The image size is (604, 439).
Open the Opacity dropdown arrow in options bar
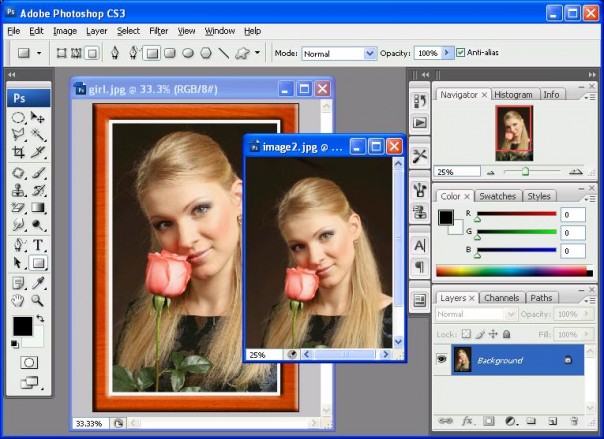pyautogui.click(x=447, y=53)
